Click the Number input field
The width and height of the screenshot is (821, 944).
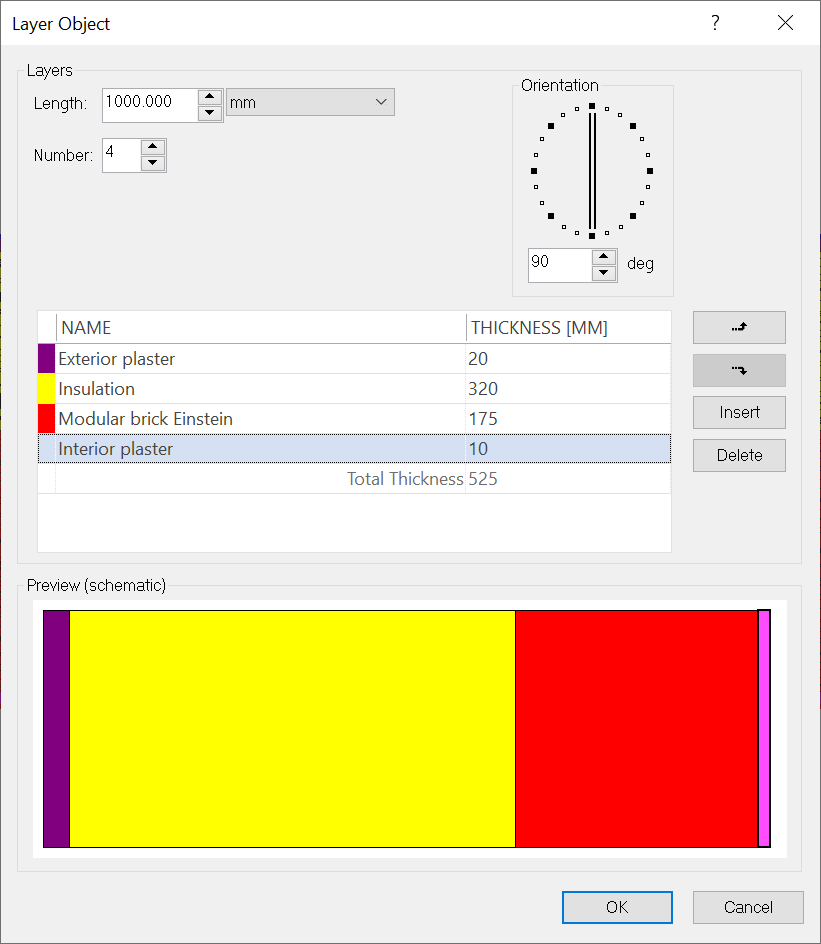[122, 155]
